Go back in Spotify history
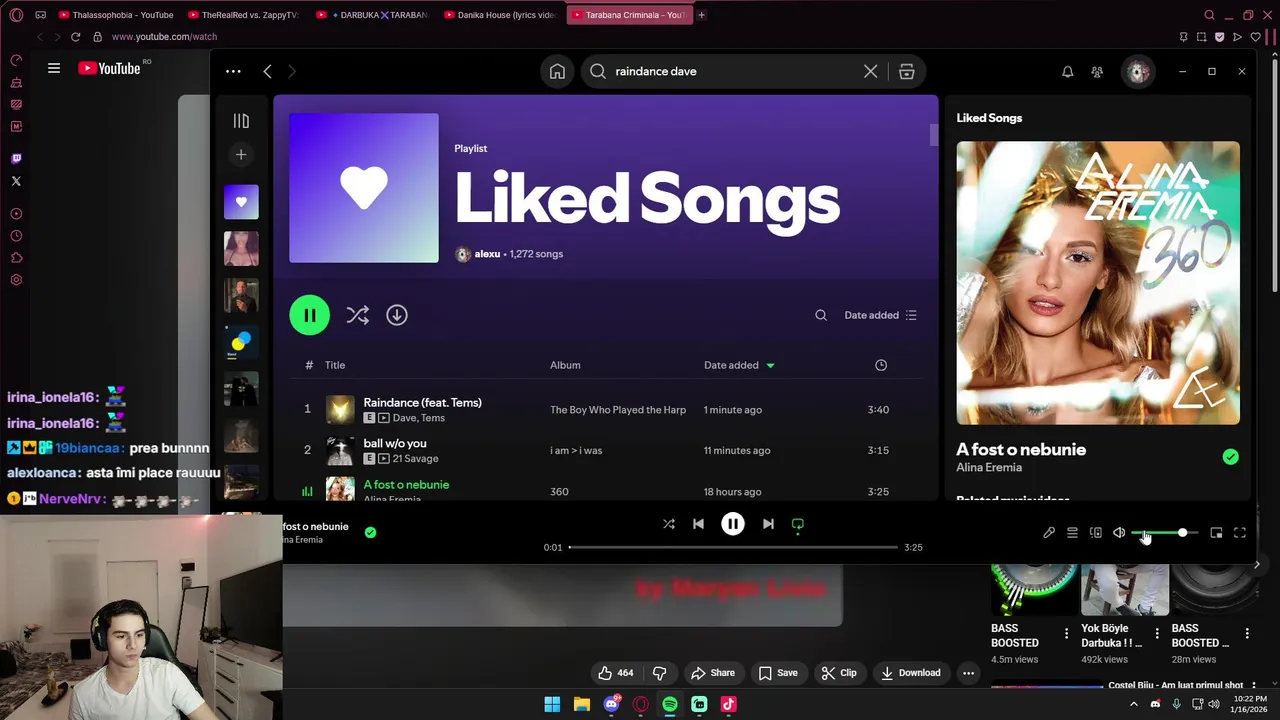 pyautogui.click(x=267, y=71)
